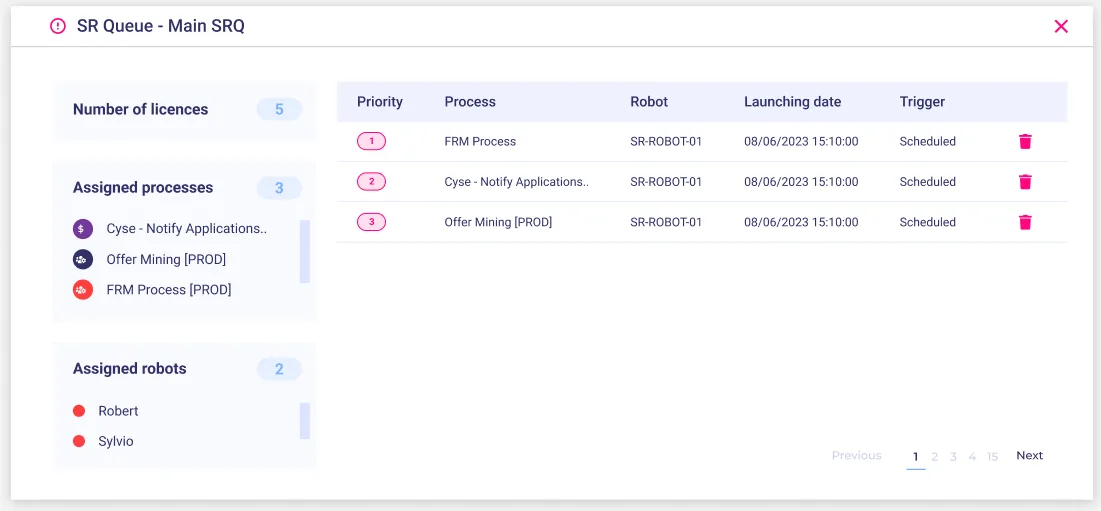Delete the Offer Mining [PROD] queue row
Screen dimensions: 1101x511
(1025, 223)
